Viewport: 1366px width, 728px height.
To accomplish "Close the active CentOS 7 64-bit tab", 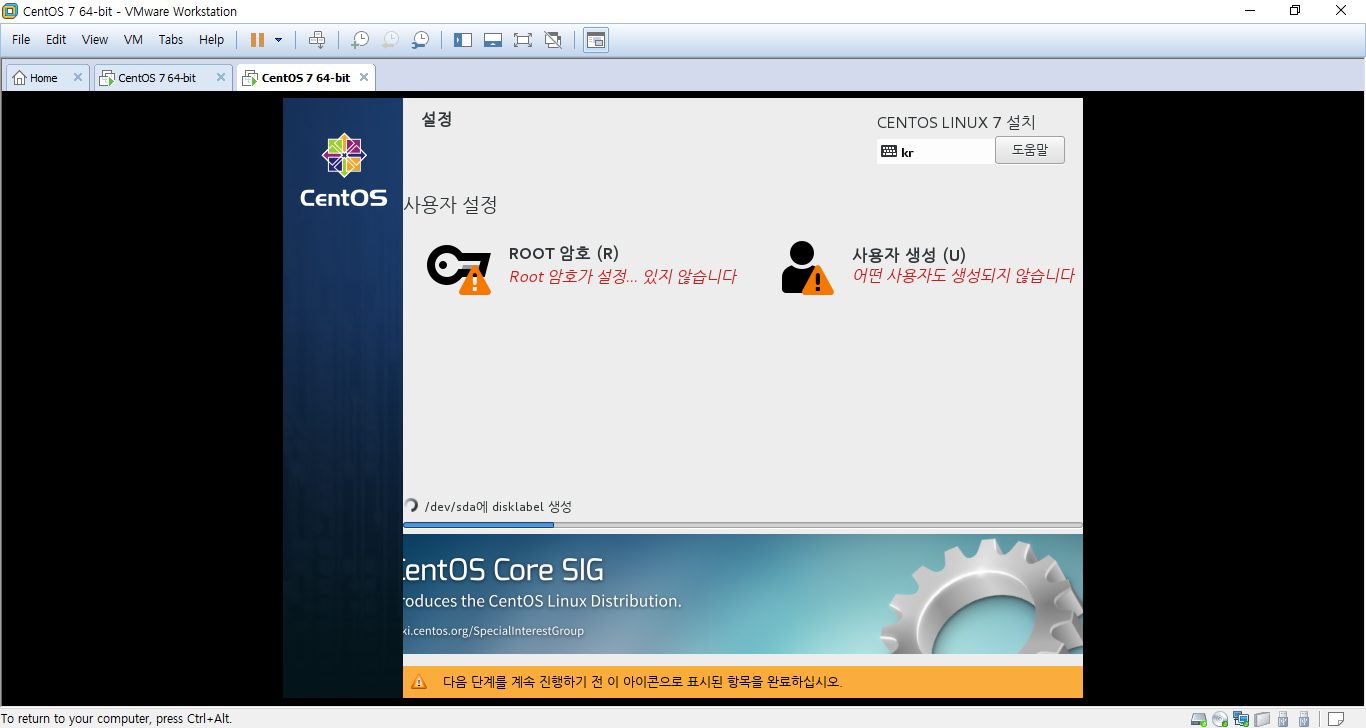I will (x=364, y=77).
